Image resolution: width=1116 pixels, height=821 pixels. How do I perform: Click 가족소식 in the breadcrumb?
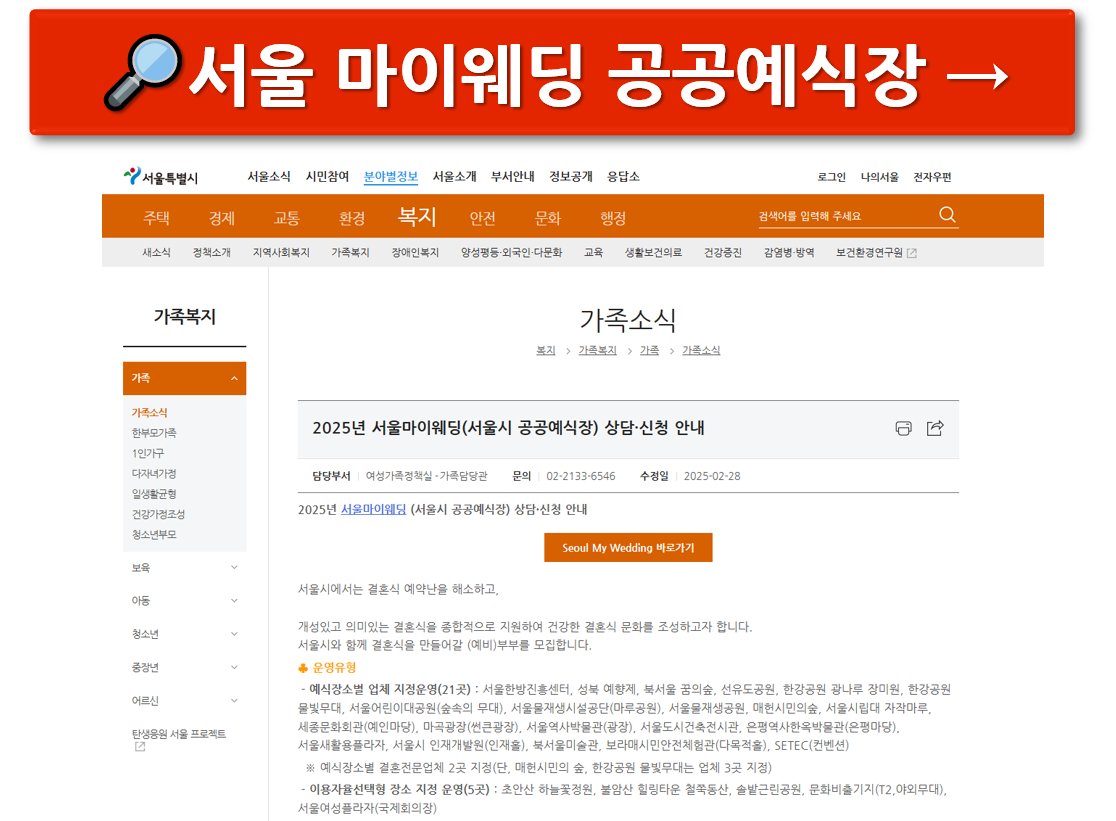click(701, 350)
